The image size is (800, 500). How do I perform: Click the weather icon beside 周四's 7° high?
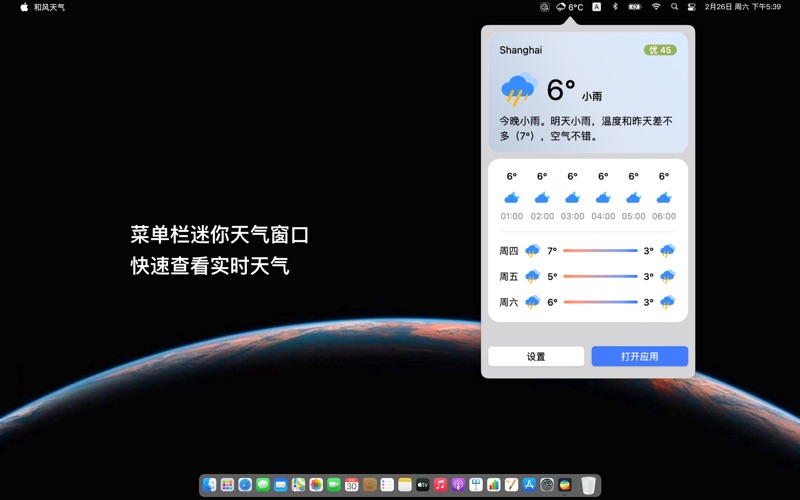click(532, 251)
